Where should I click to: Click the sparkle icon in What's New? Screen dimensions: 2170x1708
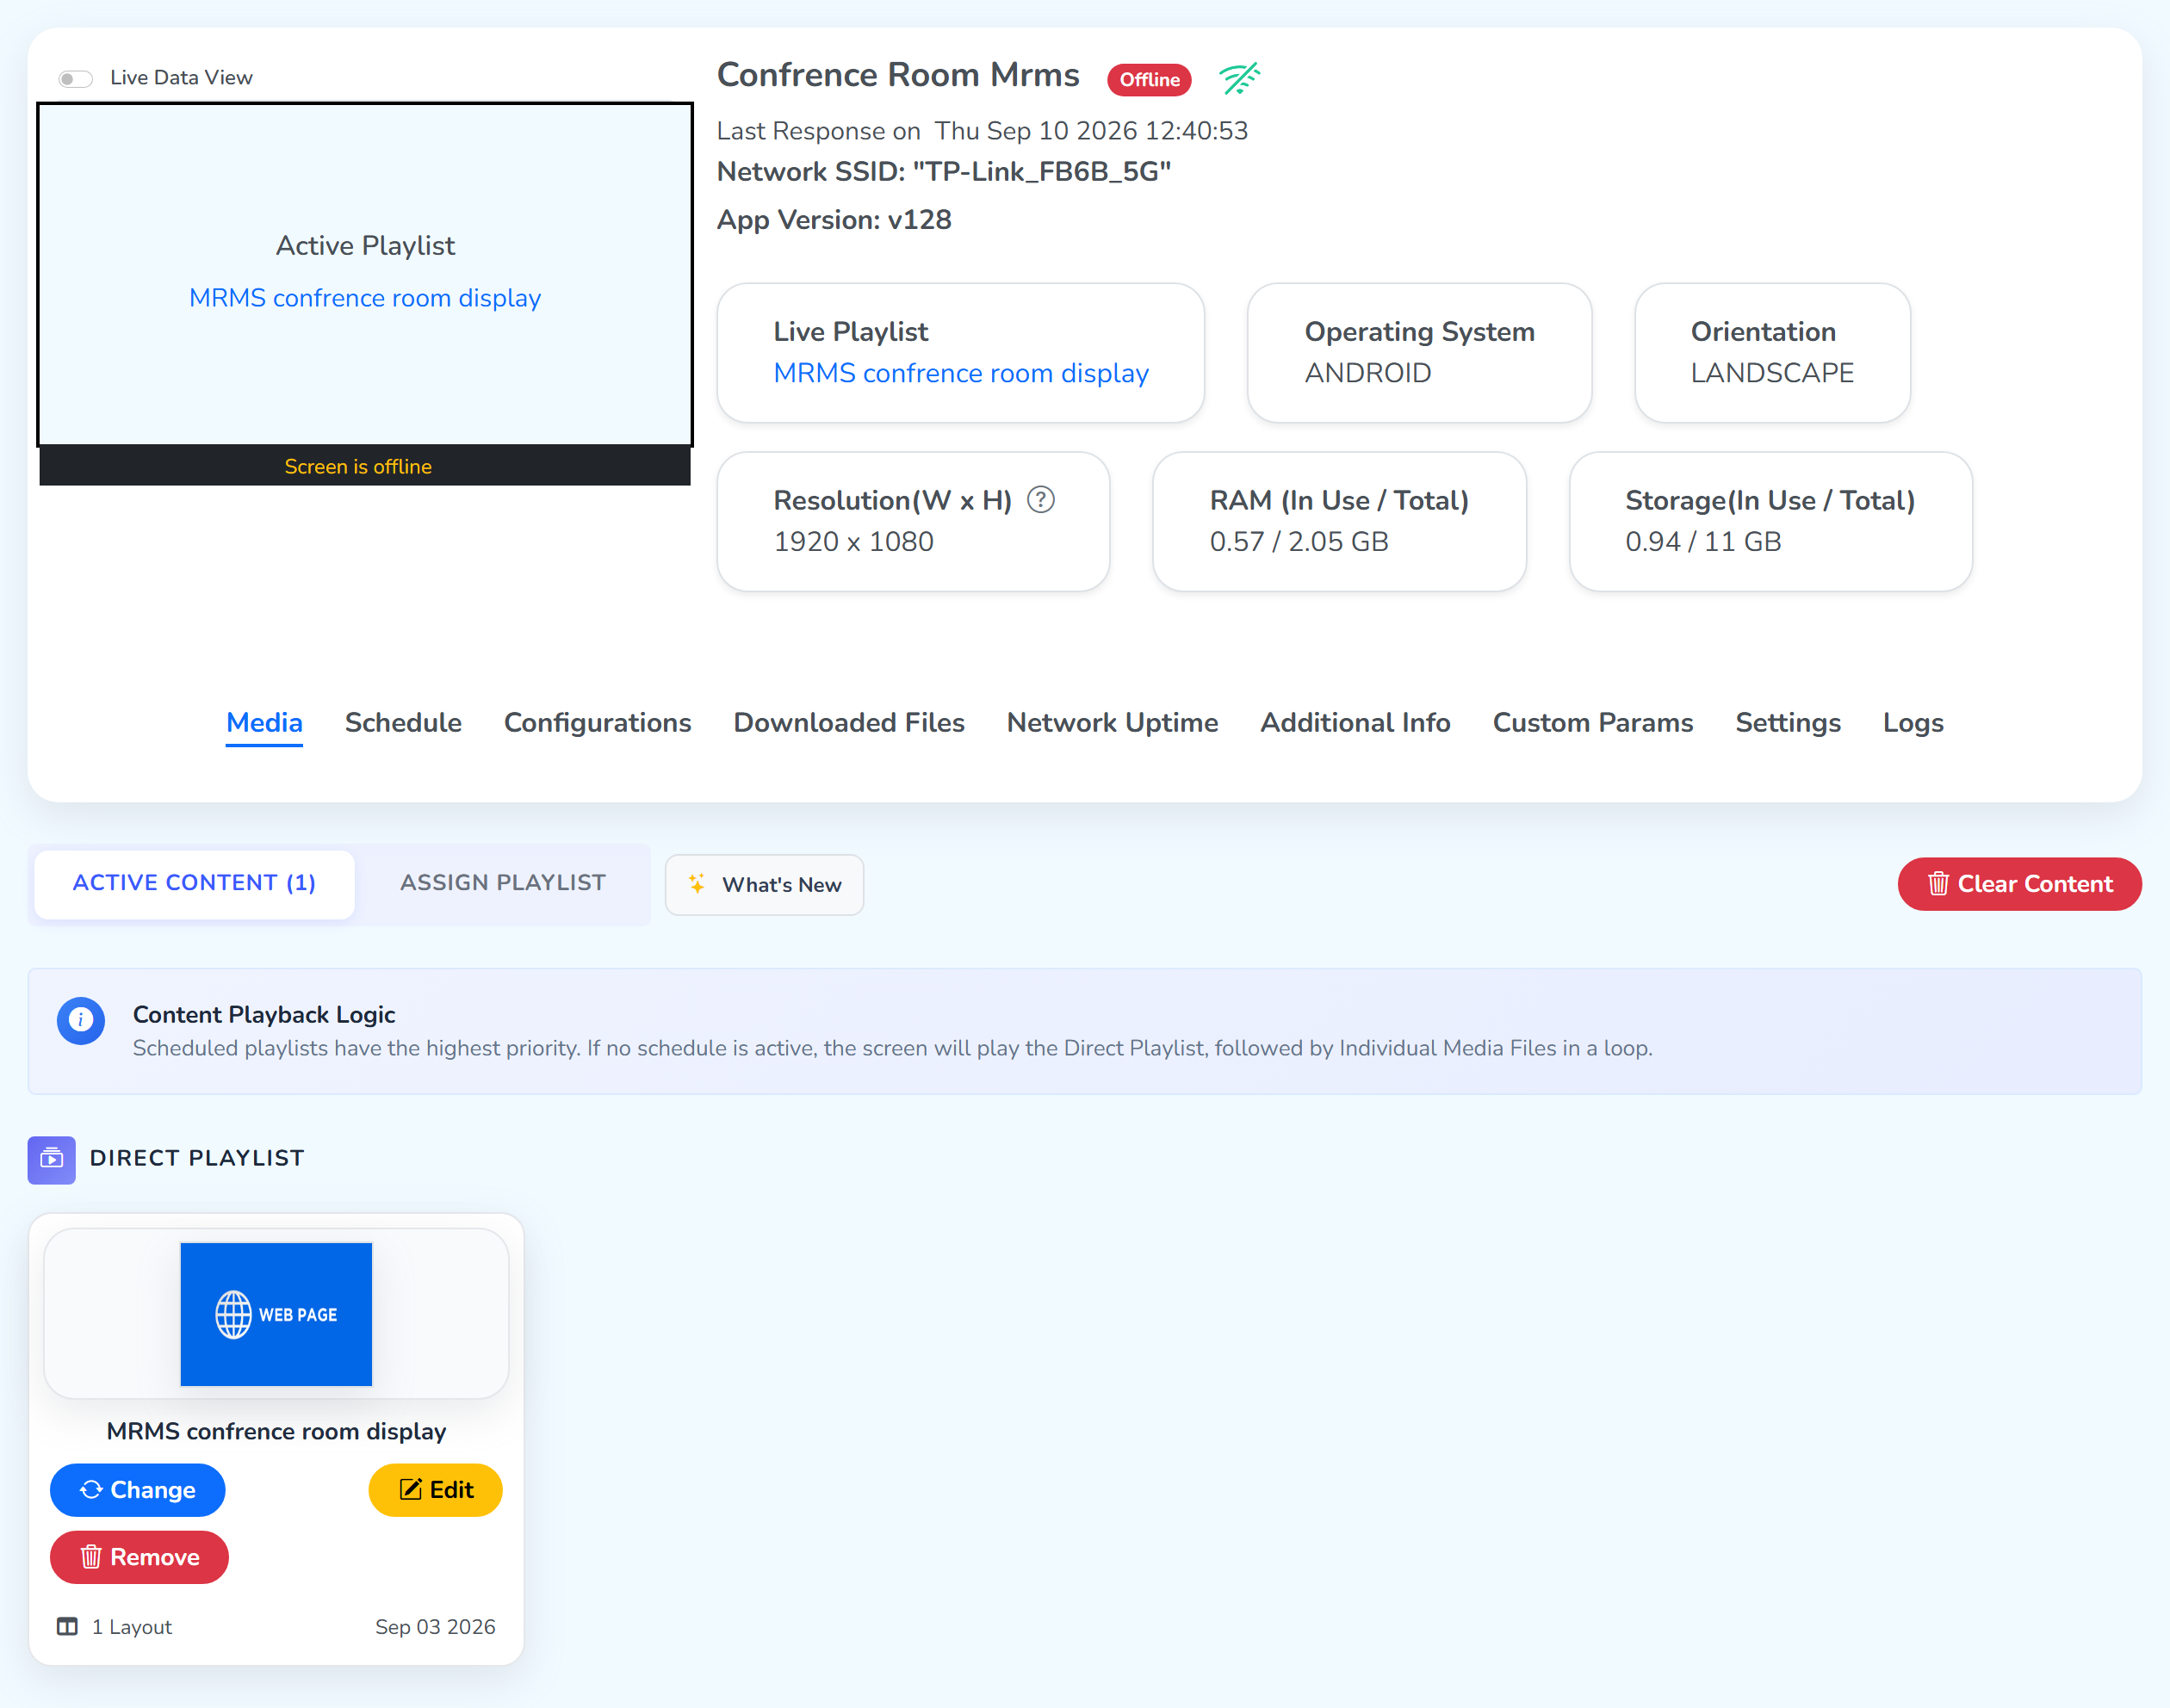[697, 884]
